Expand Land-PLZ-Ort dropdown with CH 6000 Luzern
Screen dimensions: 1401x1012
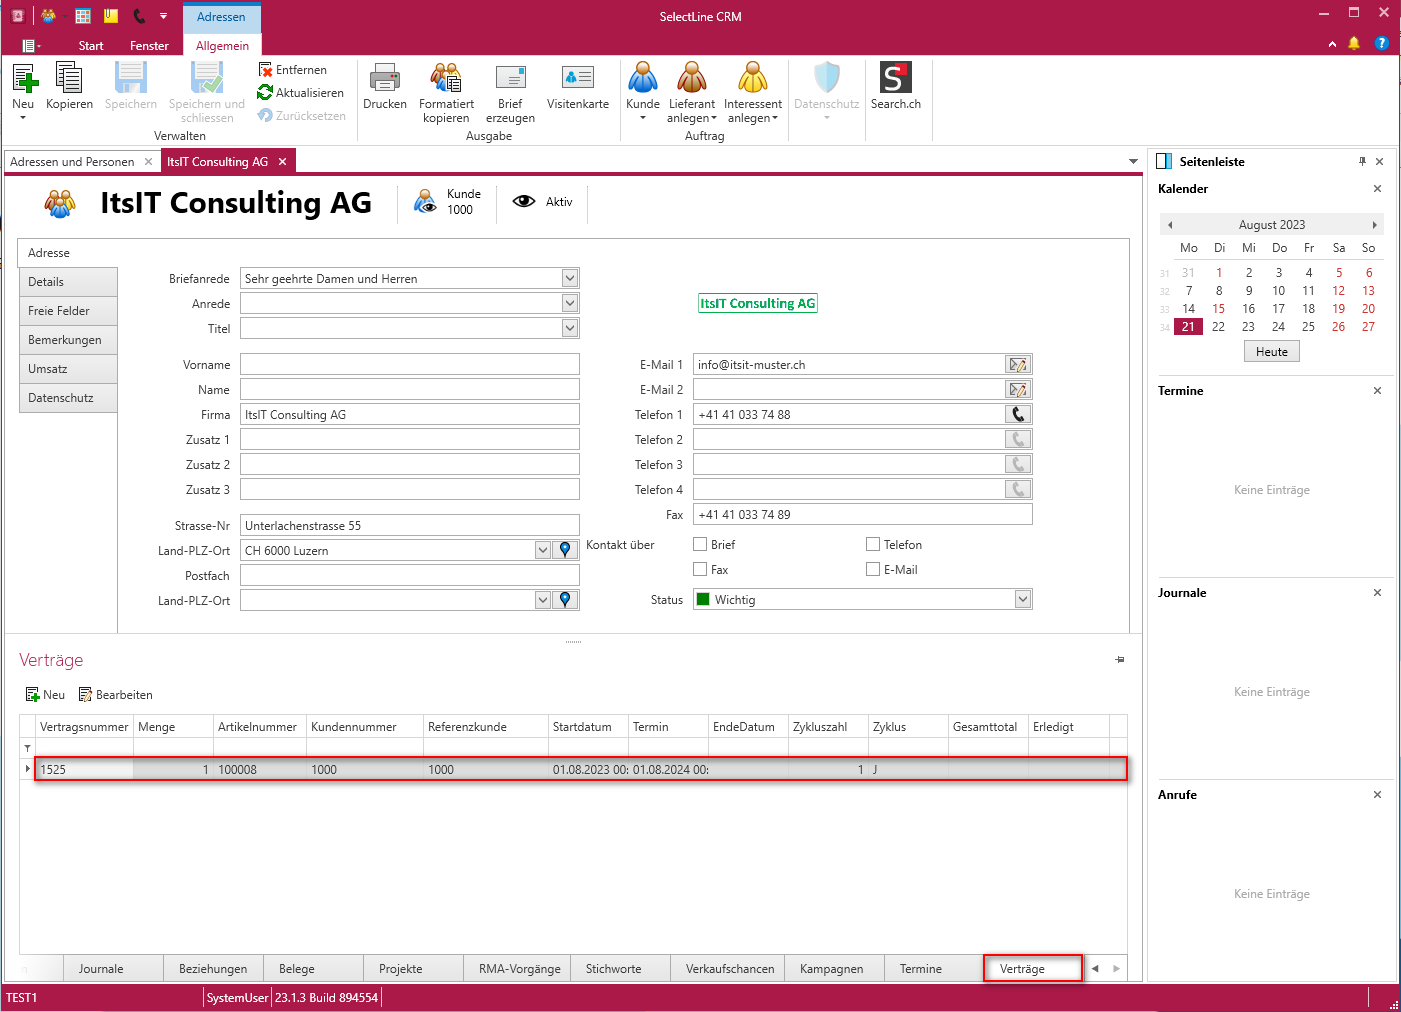pyautogui.click(x=543, y=550)
